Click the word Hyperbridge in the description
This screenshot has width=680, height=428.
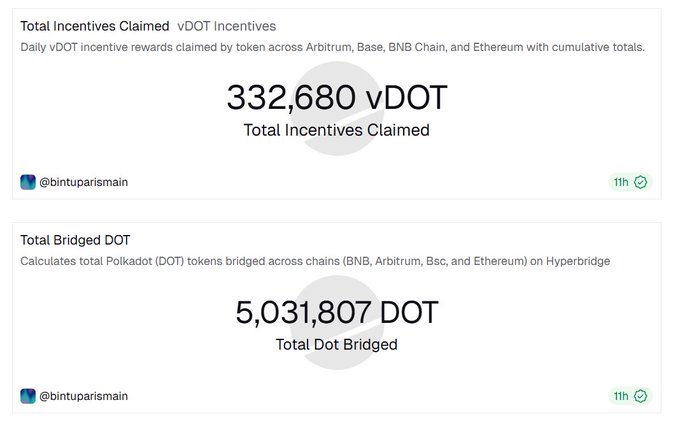574,261
